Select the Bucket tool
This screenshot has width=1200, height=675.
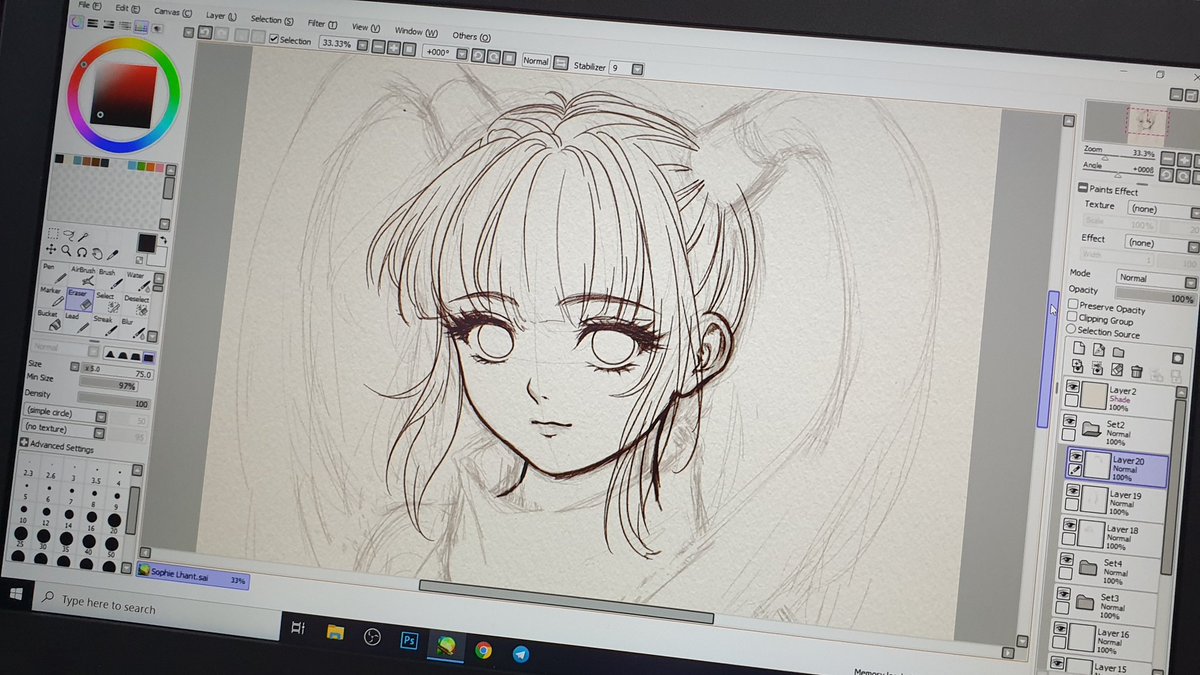pos(49,319)
